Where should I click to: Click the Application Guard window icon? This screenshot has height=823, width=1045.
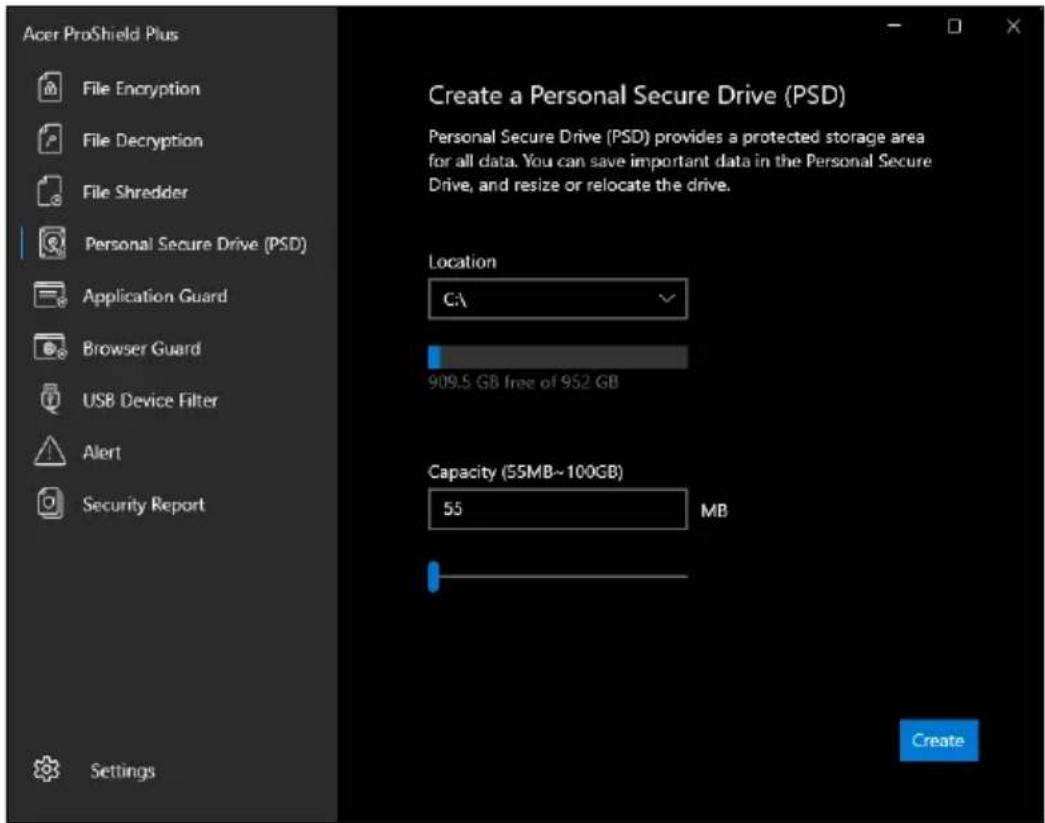(x=51, y=295)
